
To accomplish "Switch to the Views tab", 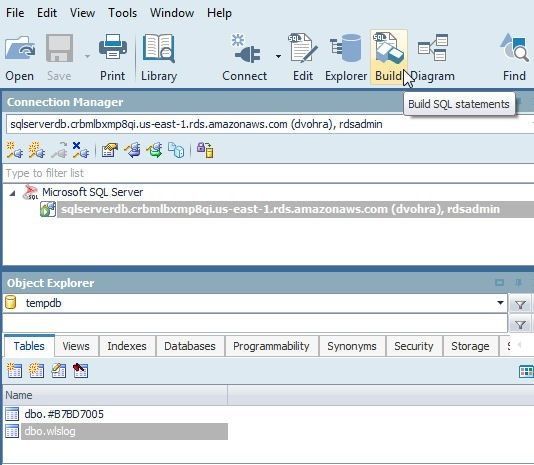I will pos(76,346).
